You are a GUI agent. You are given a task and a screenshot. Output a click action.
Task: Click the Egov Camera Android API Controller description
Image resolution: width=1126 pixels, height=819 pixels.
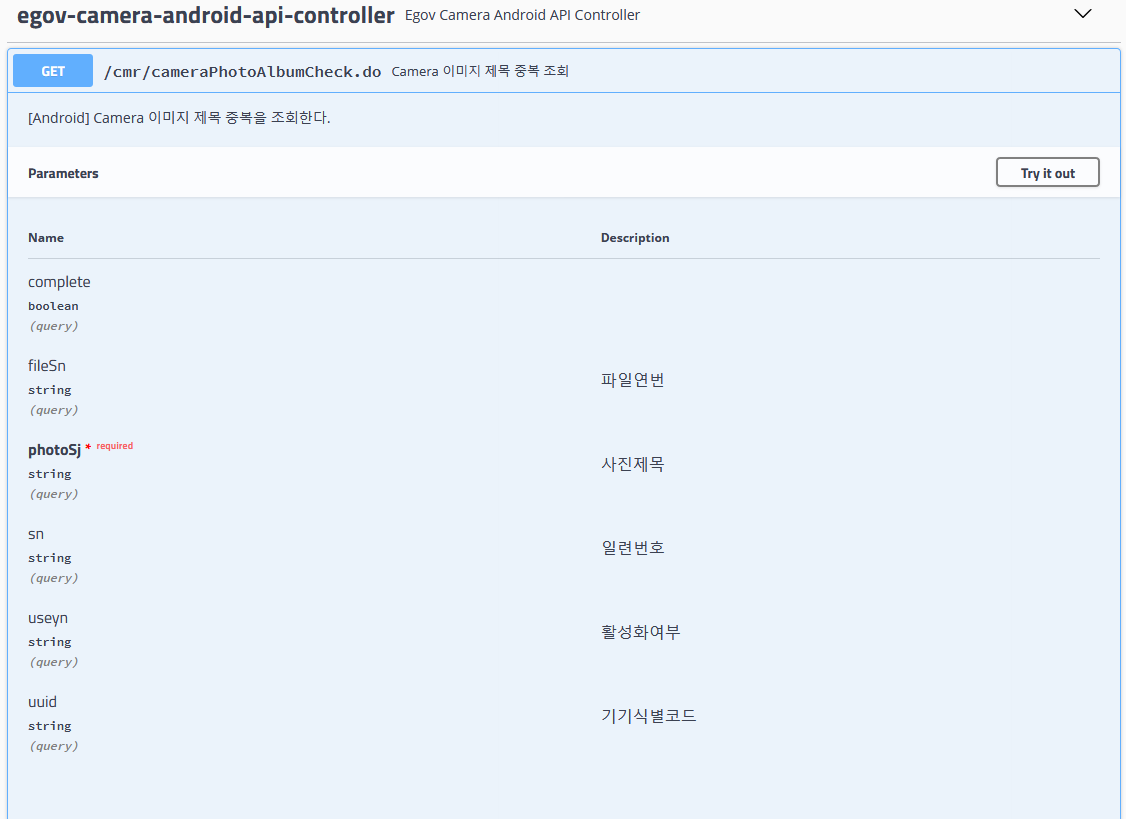click(522, 15)
